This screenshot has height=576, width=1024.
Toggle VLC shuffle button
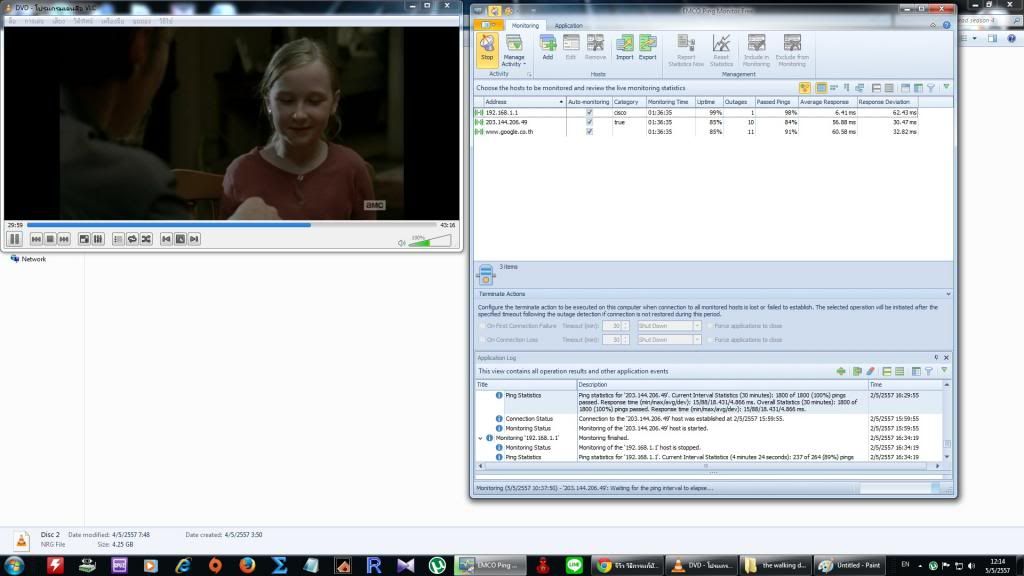pyautogui.click(x=146, y=239)
